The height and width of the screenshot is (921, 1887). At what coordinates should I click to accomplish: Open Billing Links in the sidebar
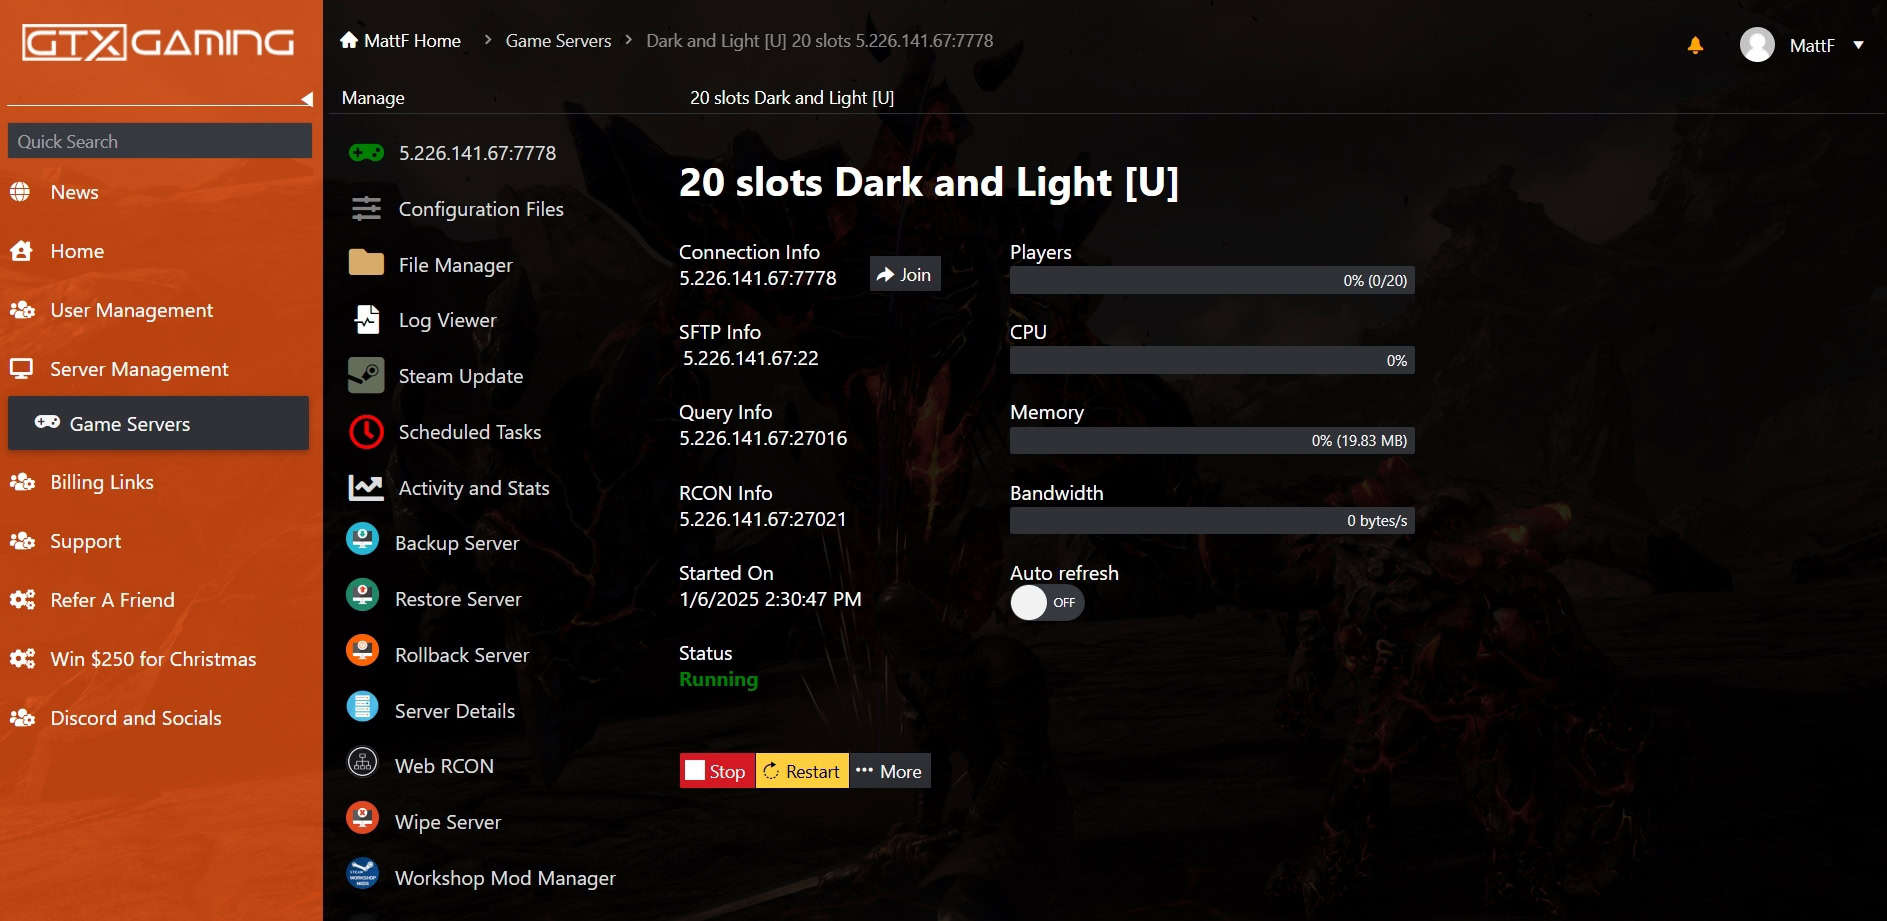tap(102, 482)
